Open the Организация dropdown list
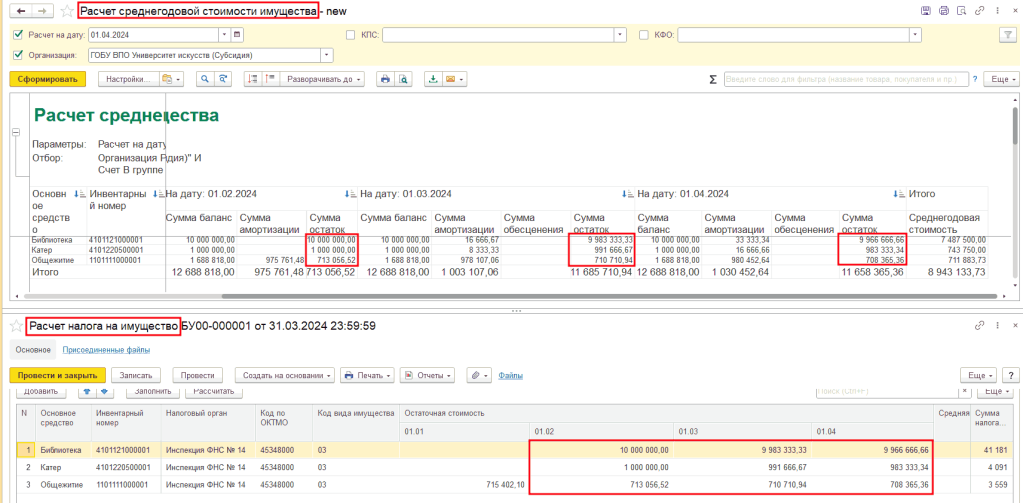Screen dimensions: 1023x503 click(327, 56)
